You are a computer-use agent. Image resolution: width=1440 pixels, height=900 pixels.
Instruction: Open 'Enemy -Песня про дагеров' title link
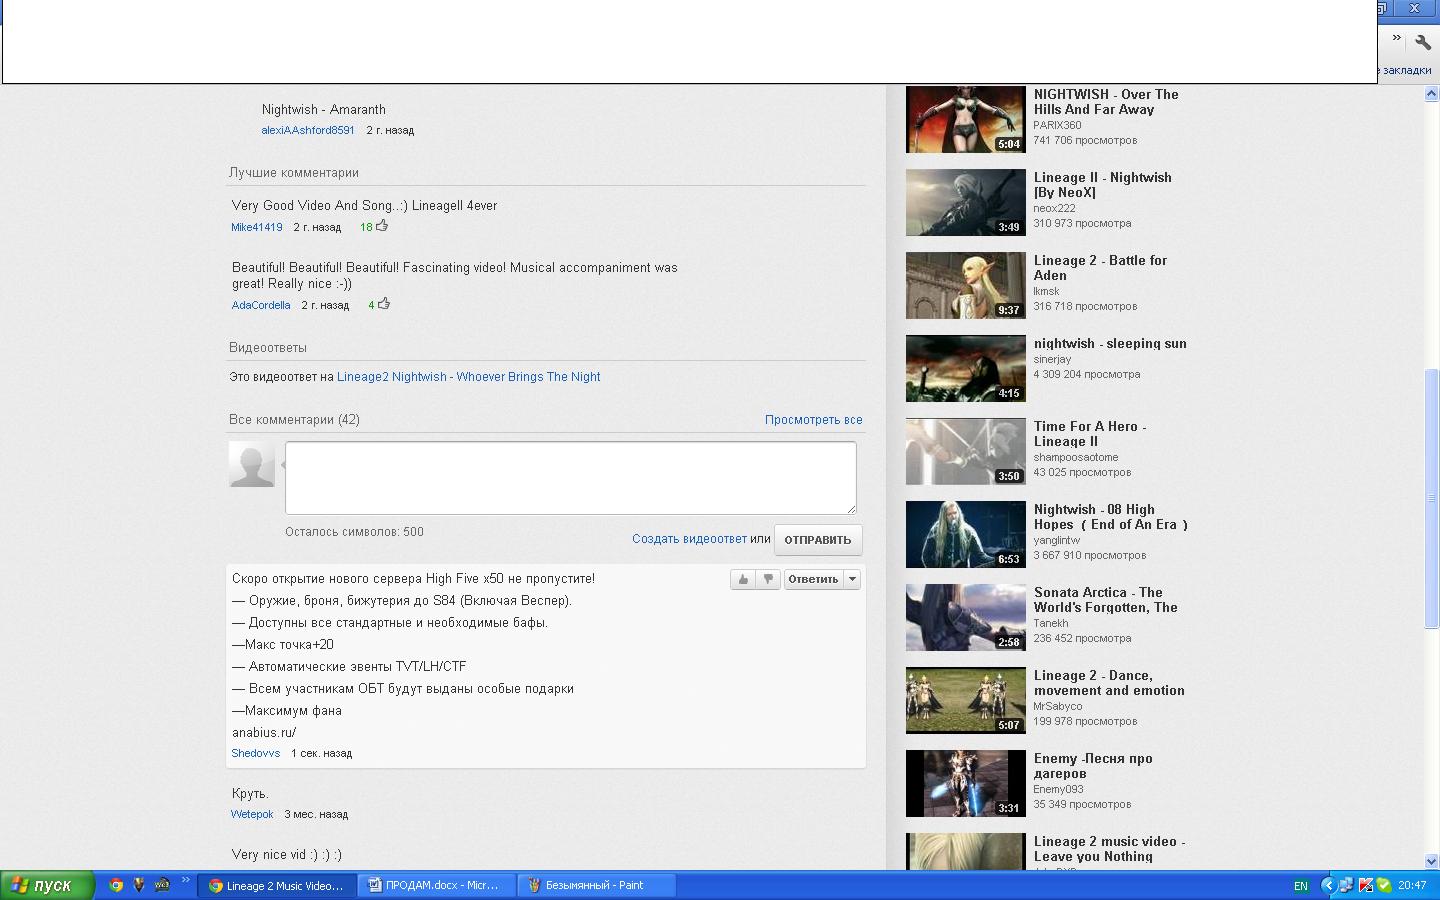click(1093, 766)
